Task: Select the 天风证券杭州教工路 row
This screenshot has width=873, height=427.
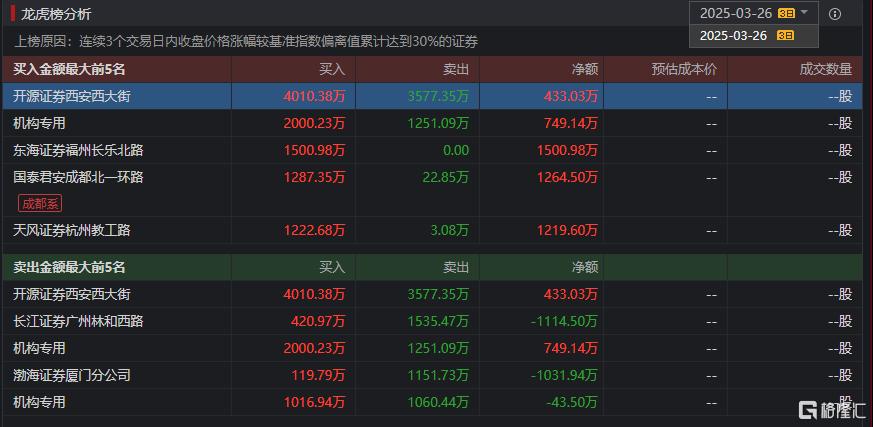Action: [x=432, y=230]
